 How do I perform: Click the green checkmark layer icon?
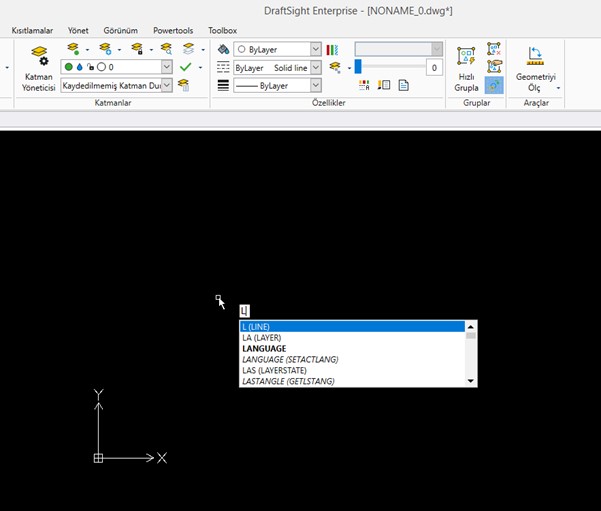coord(185,67)
